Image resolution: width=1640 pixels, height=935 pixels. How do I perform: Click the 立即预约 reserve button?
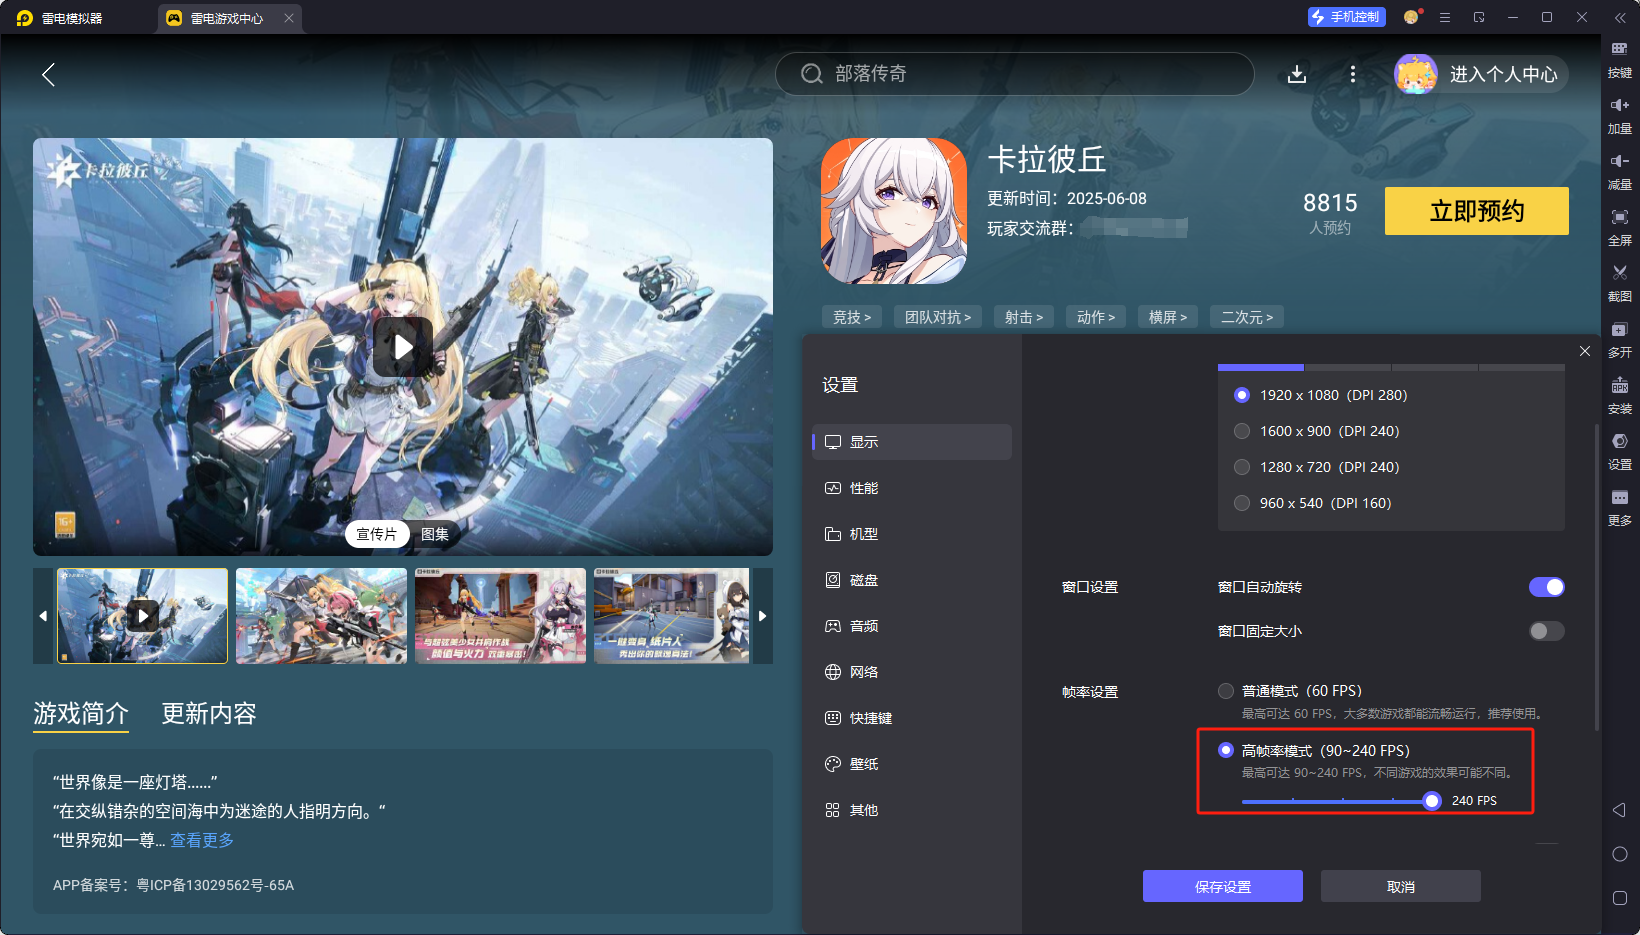[1477, 211]
